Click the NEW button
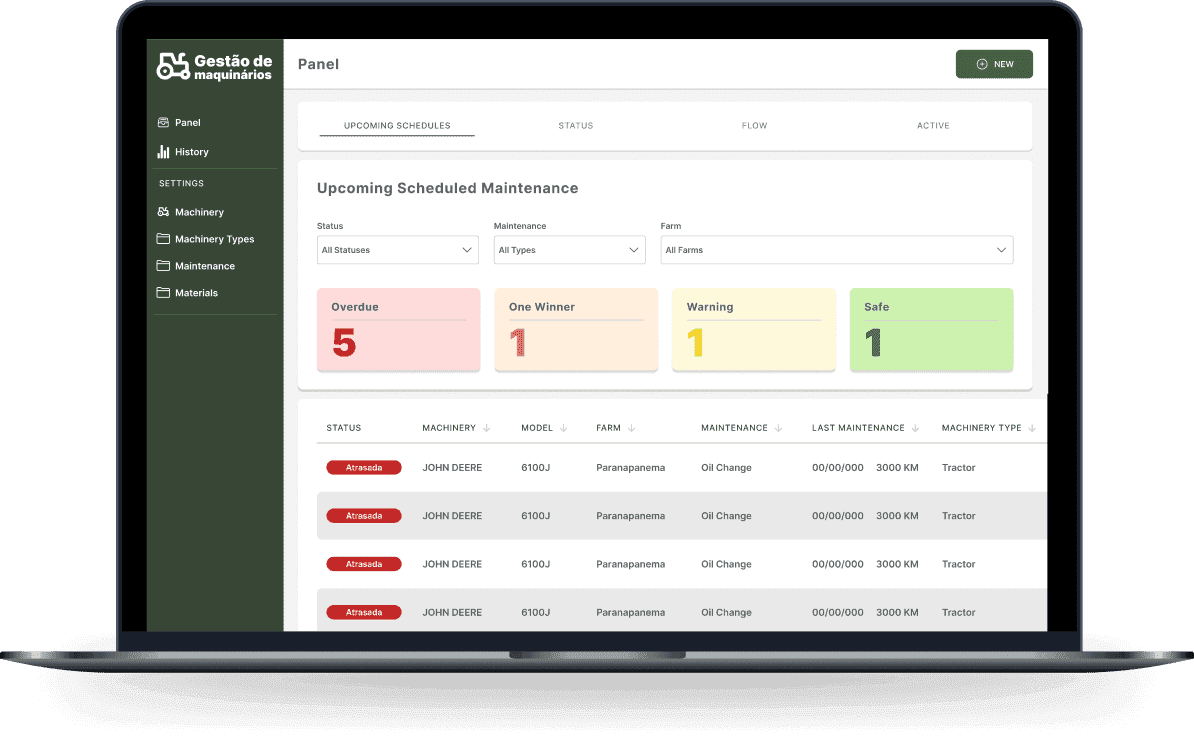This screenshot has height=738, width=1194. 994,64
